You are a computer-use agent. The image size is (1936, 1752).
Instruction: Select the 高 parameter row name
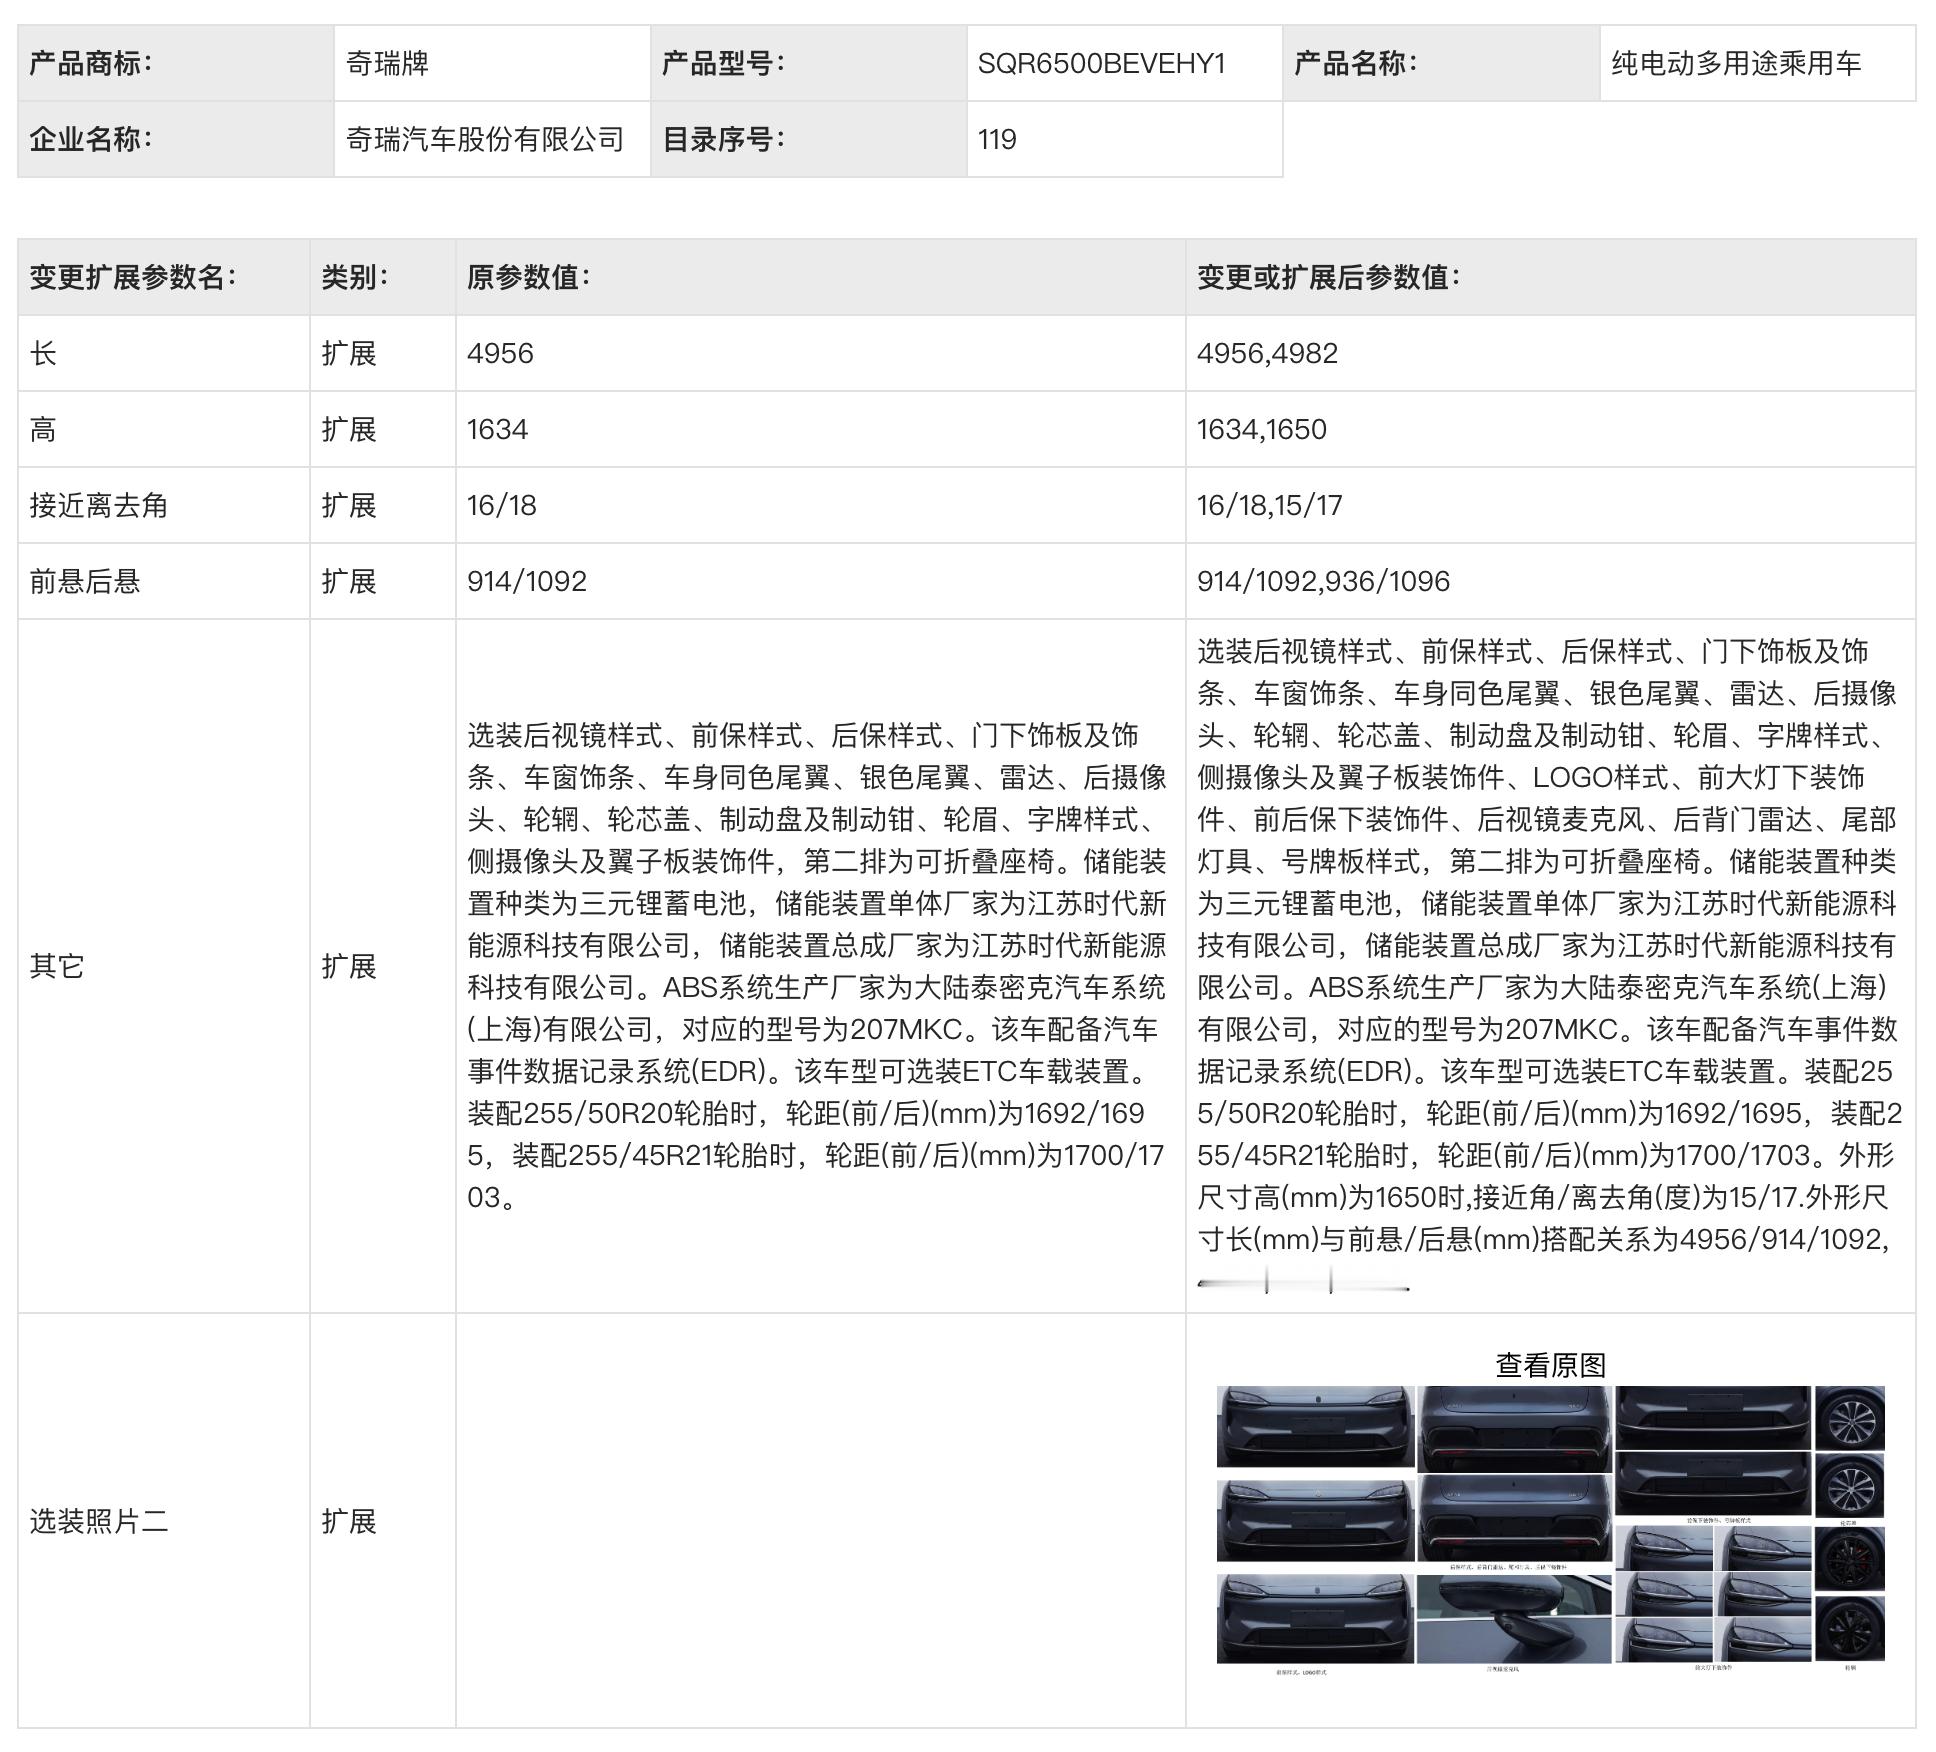coord(43,429)
